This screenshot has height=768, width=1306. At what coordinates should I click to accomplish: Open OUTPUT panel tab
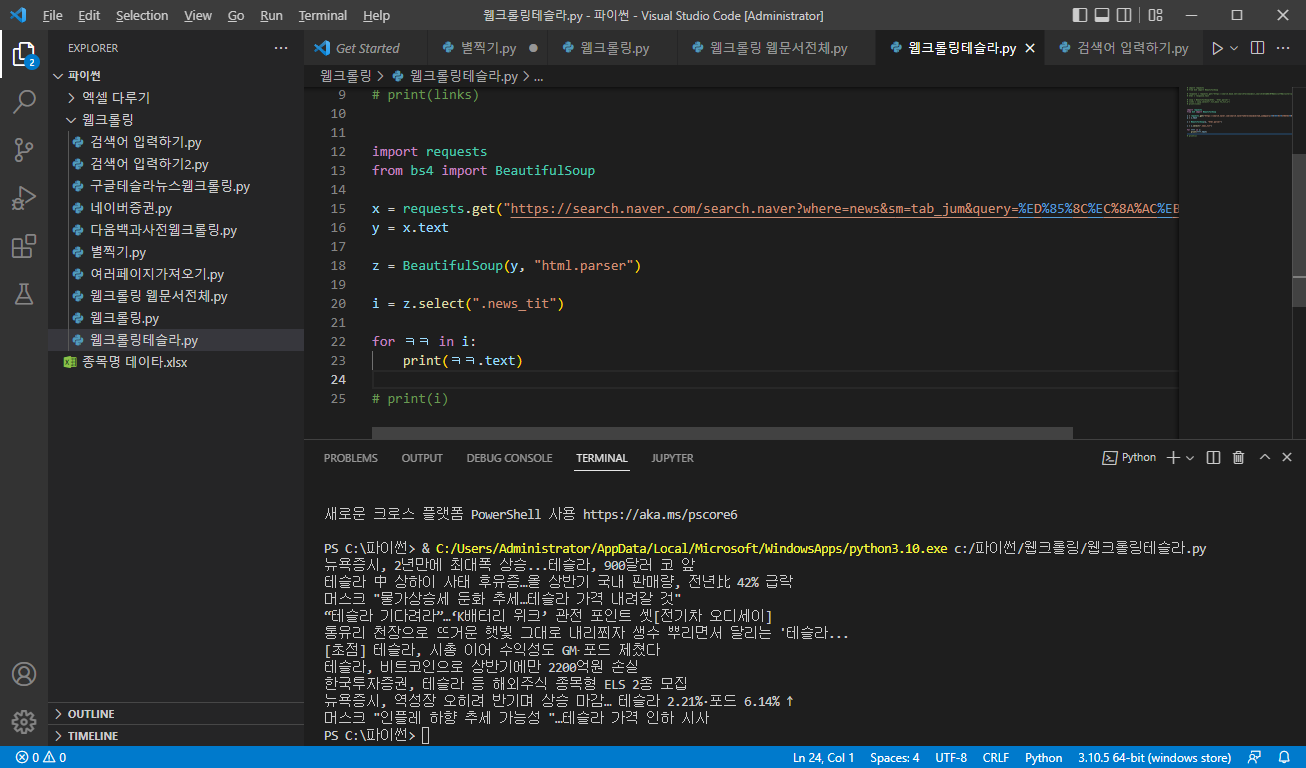coord(422,458)
